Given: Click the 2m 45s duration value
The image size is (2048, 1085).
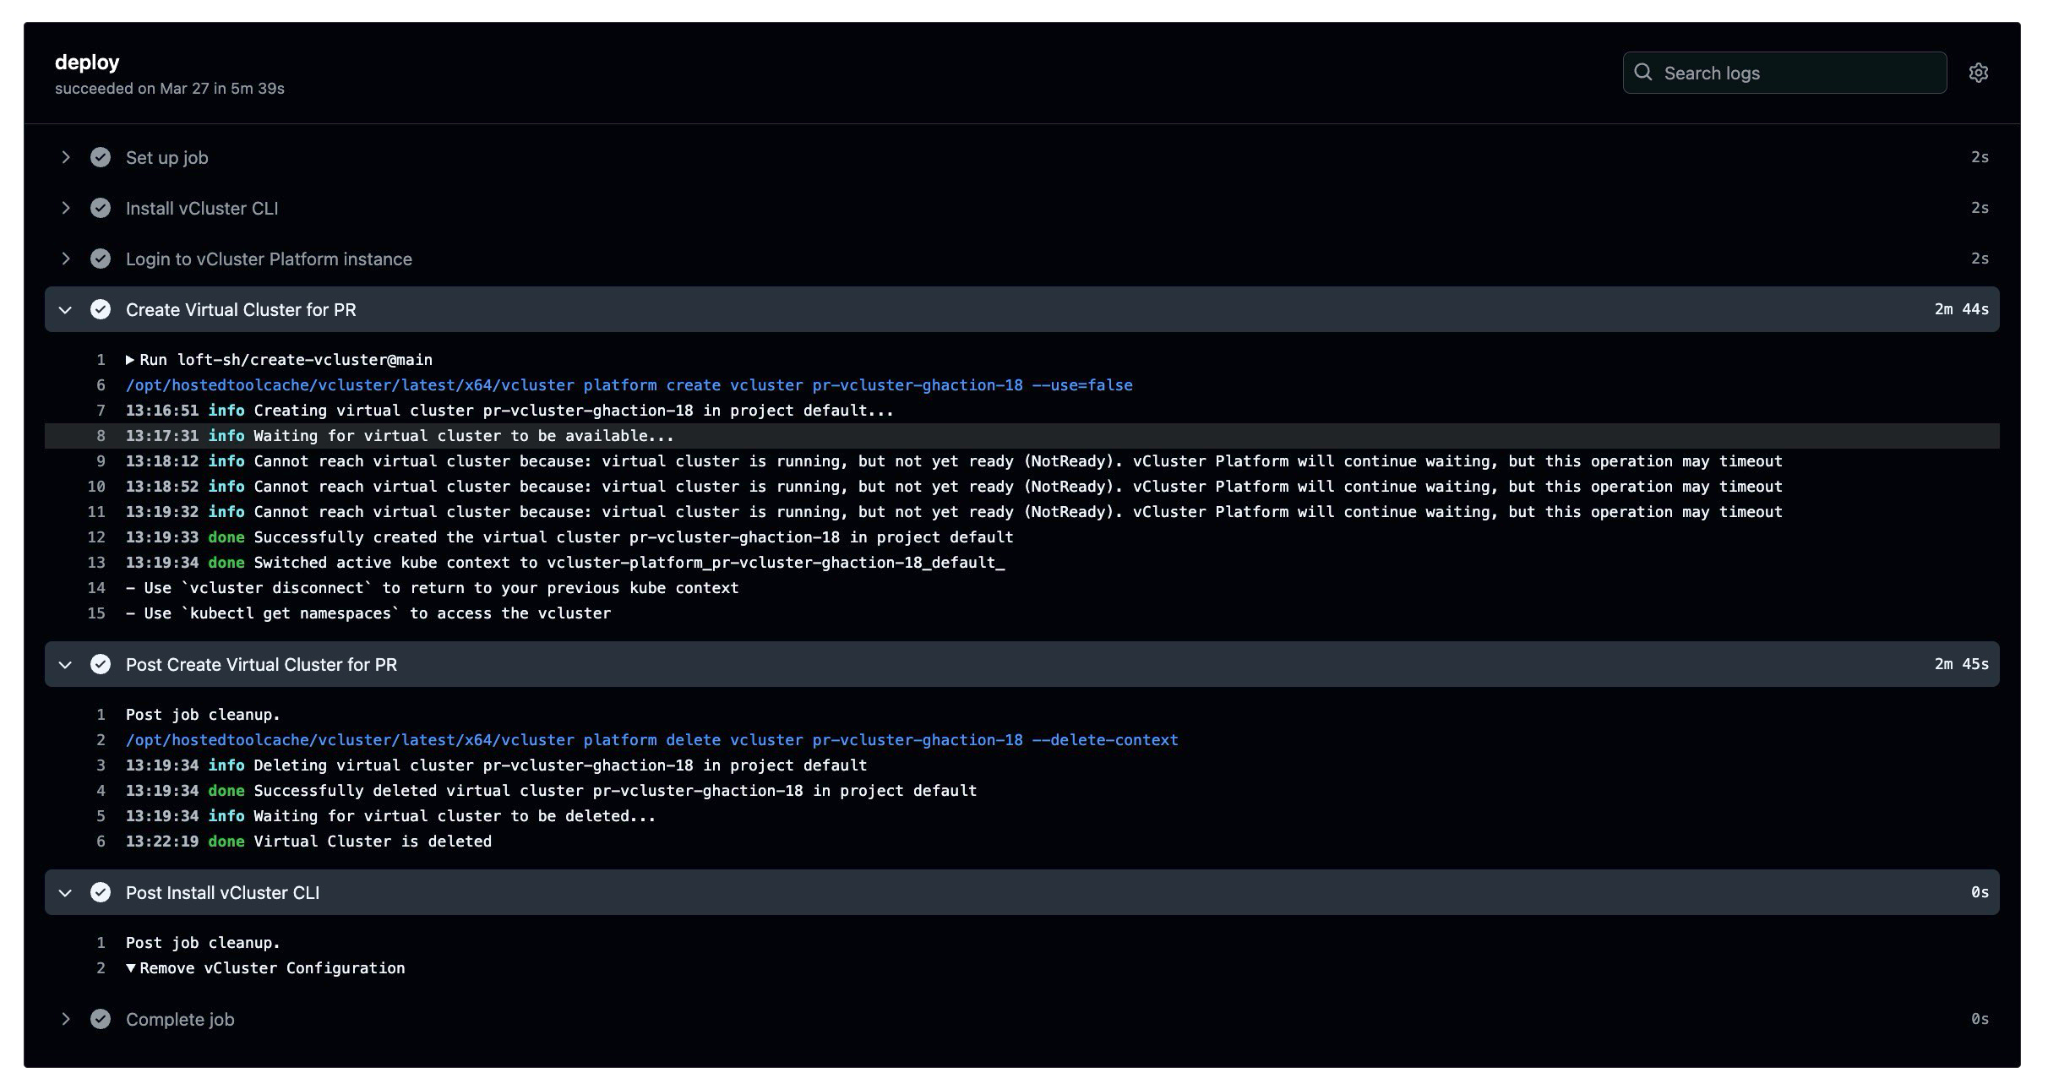Looking at the screenshot, I should [1961, 664].
